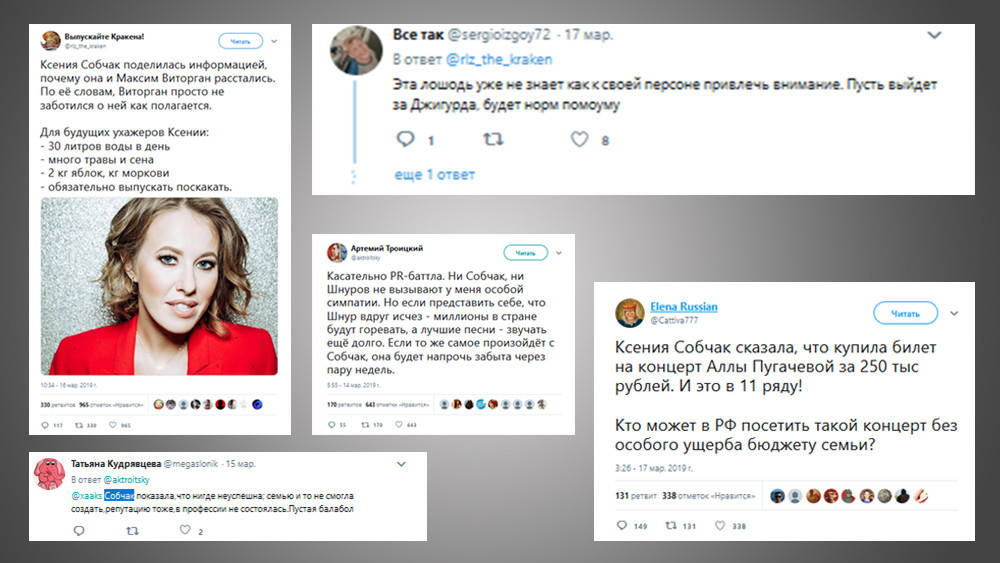This screenshot has height=563, width=1000.
Task: Show more with 'еще 1 ответ' link
Action: click(434, 174)
